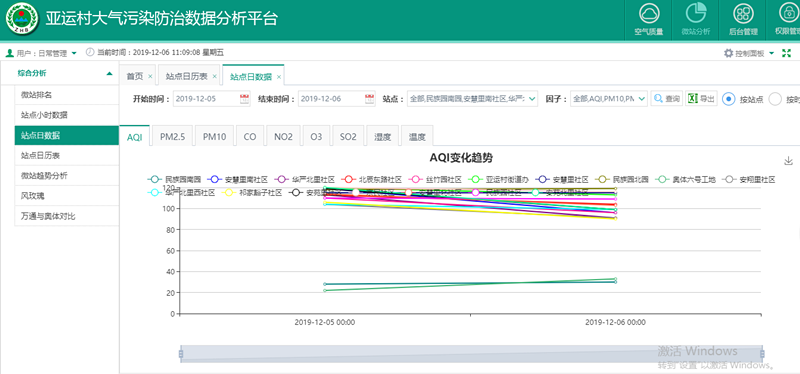Open 风玫瑰 in the sidebar
This screenshot has width=800, height=374.
coord(66,196)
